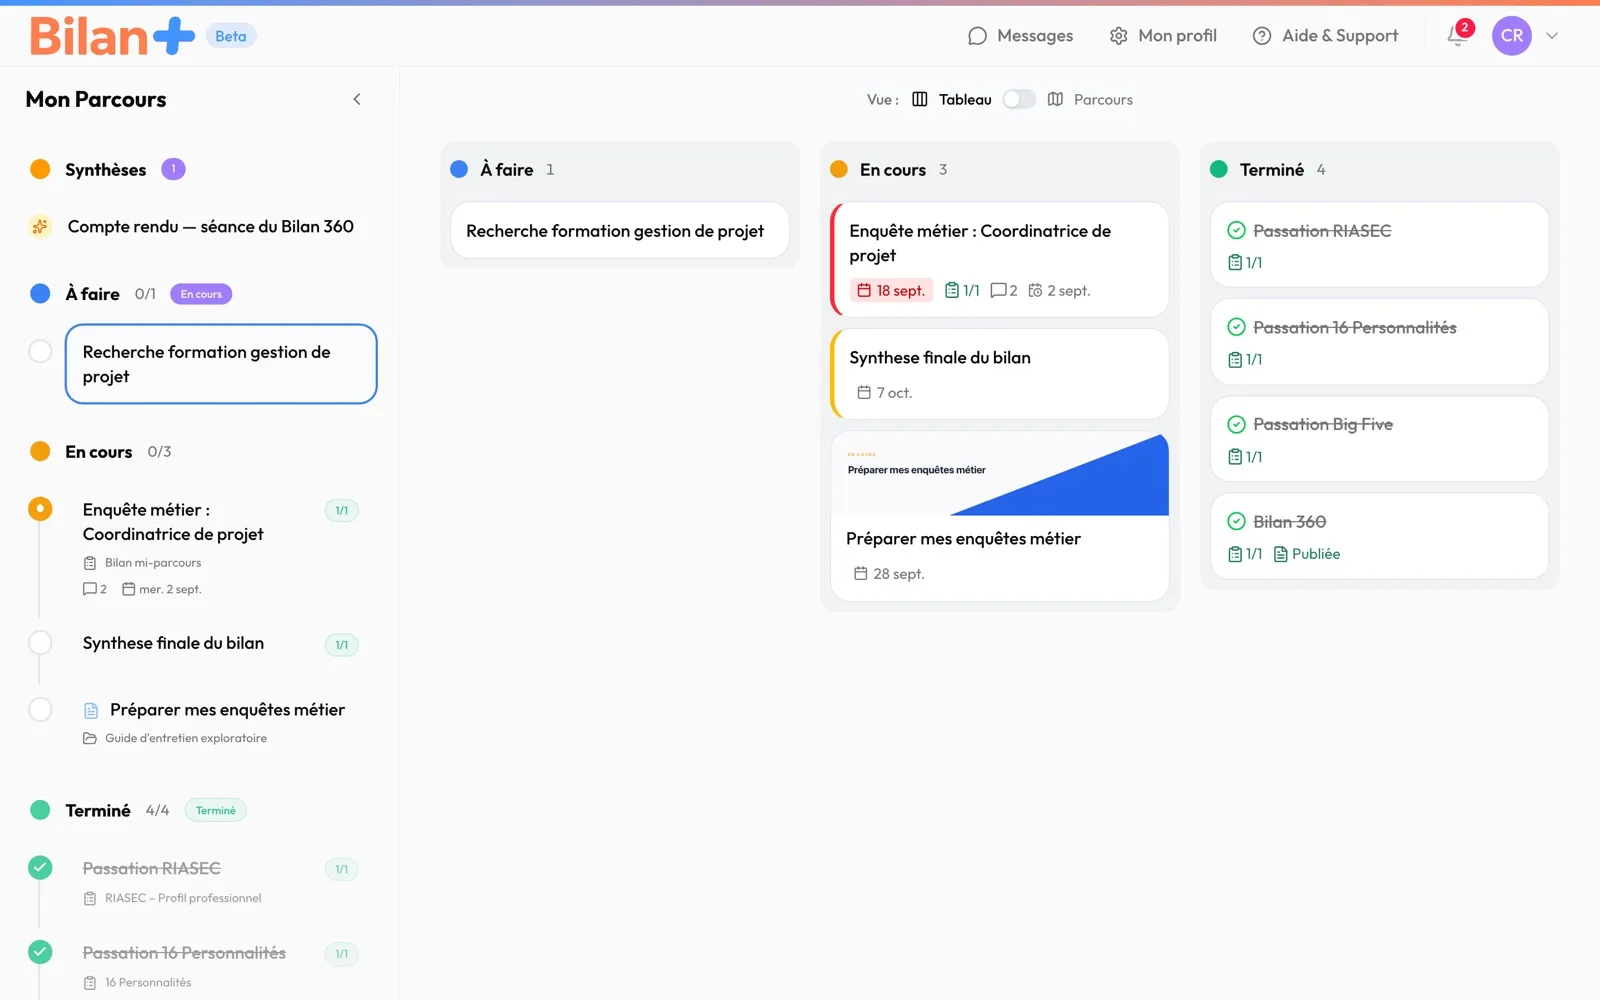Click the Tableau view columns icon

tap(919, 99)
